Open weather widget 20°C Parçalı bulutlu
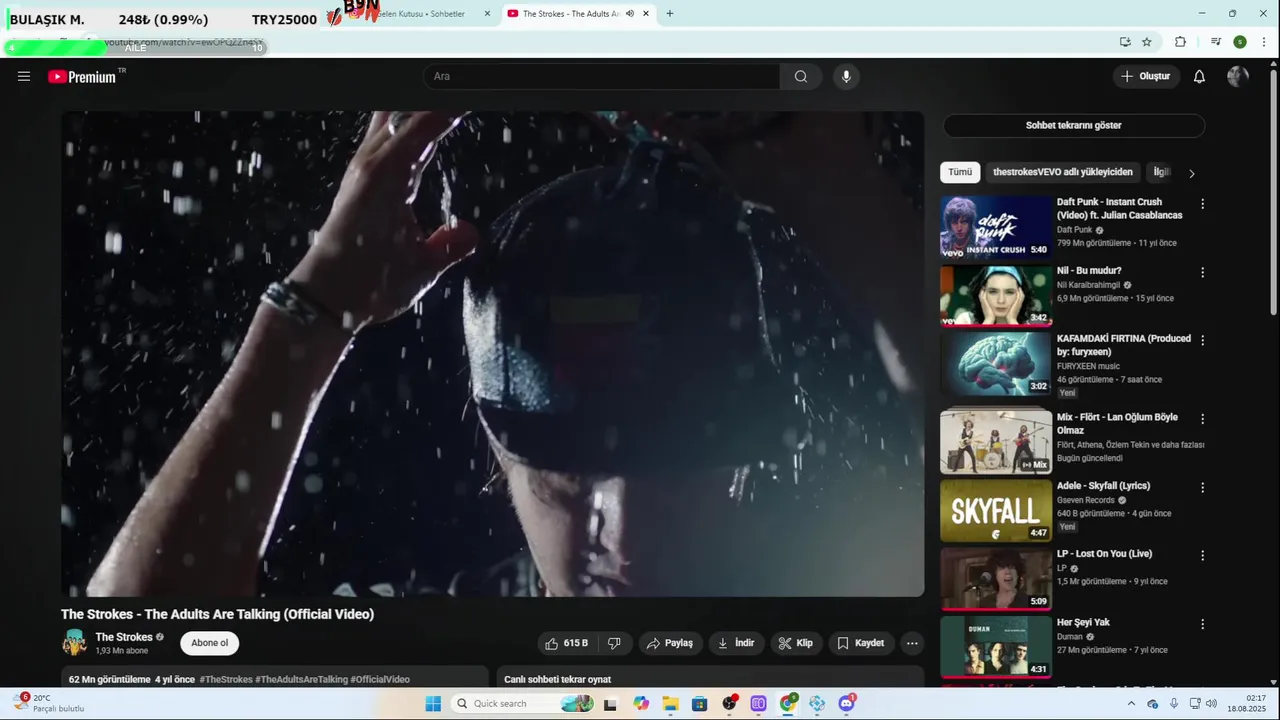 50,703
